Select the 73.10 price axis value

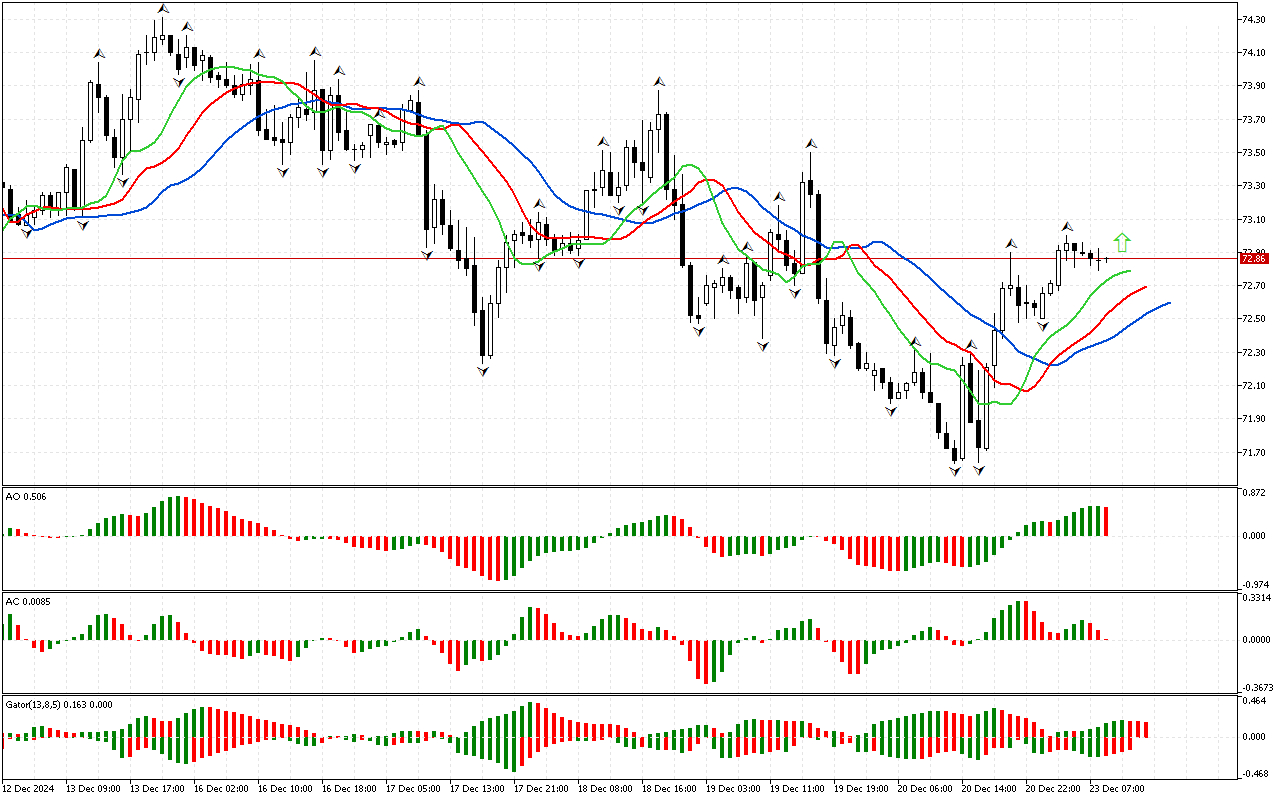[1254, 219]
